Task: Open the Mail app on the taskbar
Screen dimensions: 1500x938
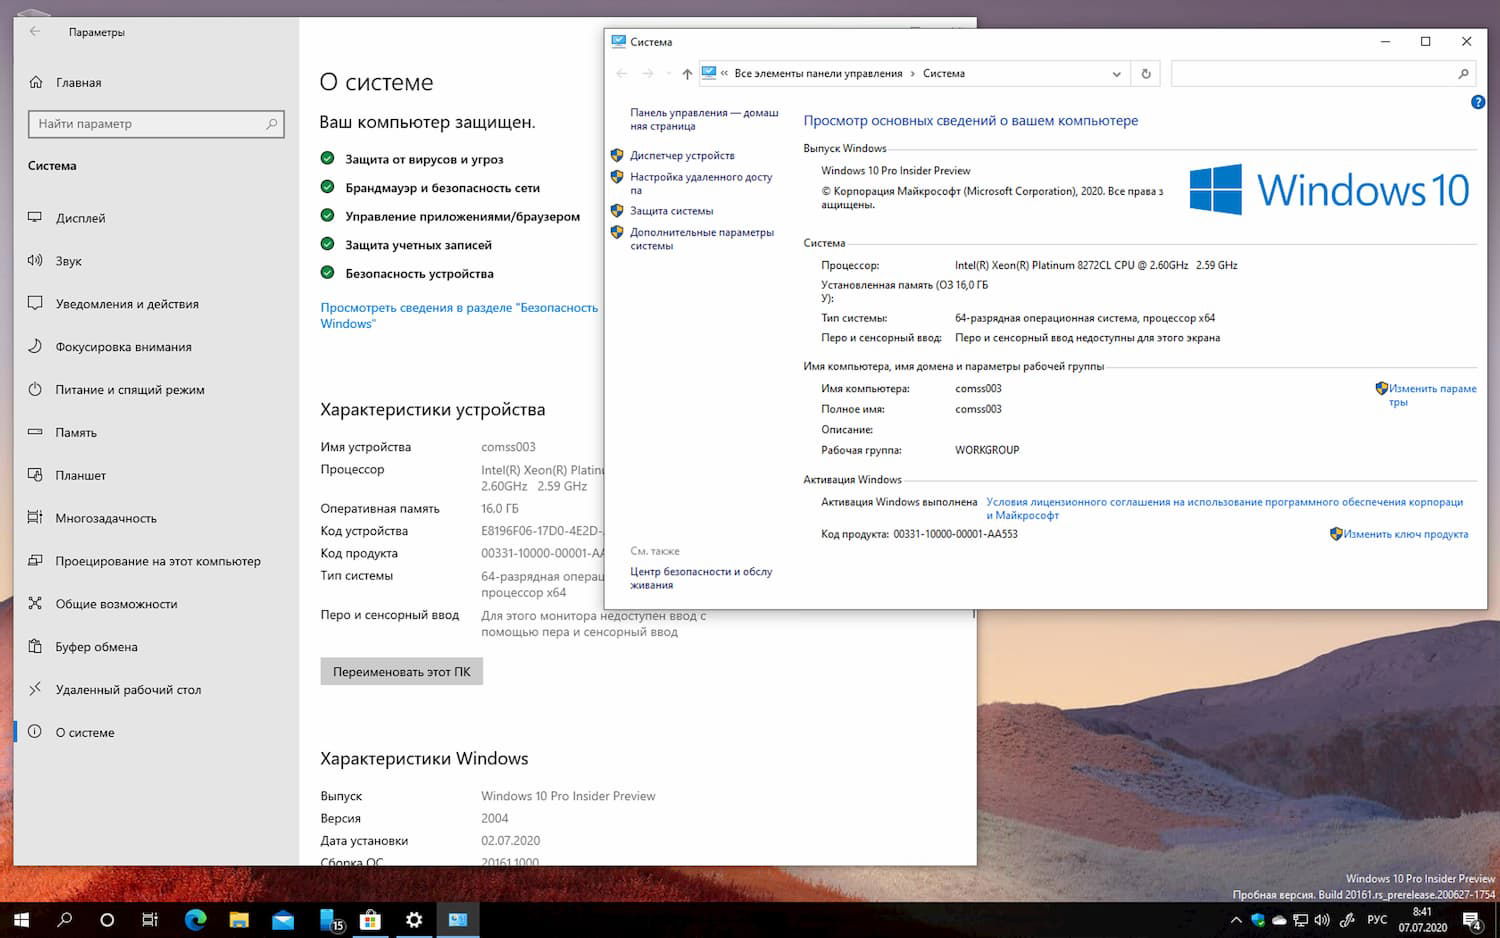Action: click(x=283, y=920)
